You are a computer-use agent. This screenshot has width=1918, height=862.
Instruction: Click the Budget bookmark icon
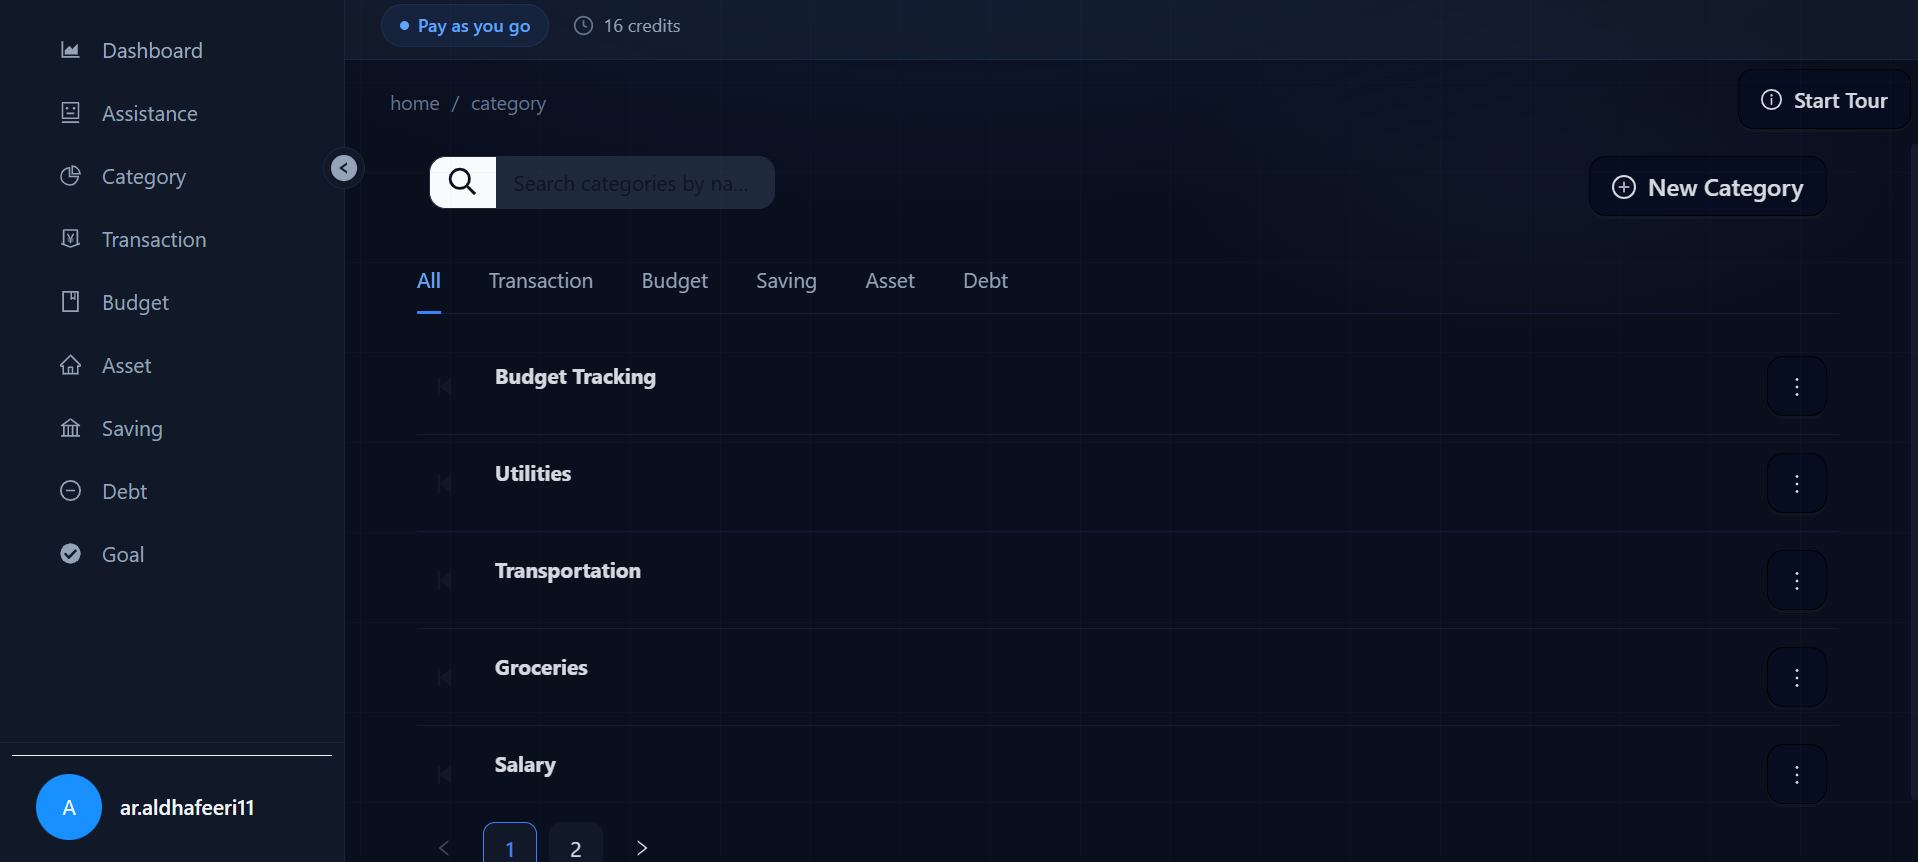70,302
